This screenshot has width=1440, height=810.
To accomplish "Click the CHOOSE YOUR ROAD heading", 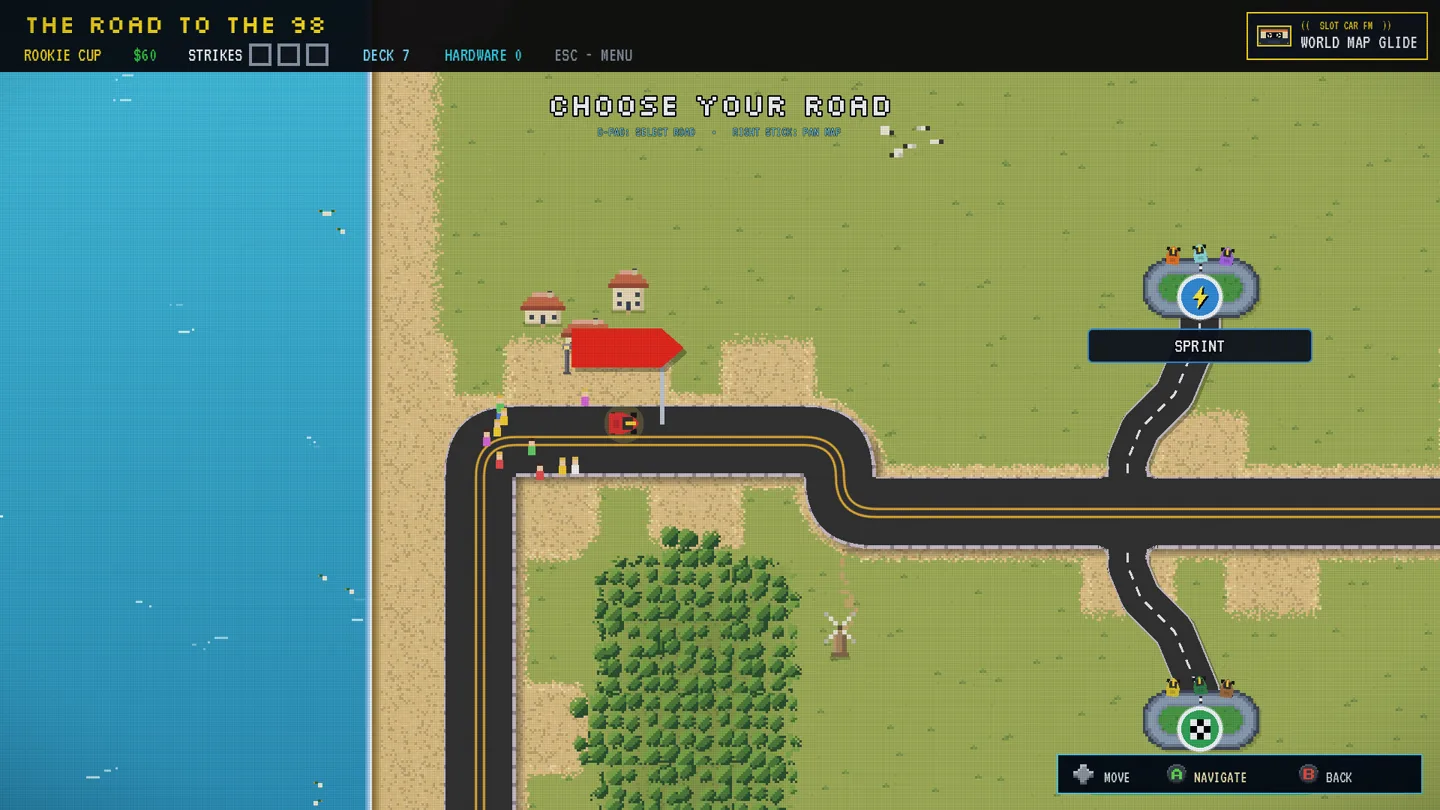I will tap(720, 106).
